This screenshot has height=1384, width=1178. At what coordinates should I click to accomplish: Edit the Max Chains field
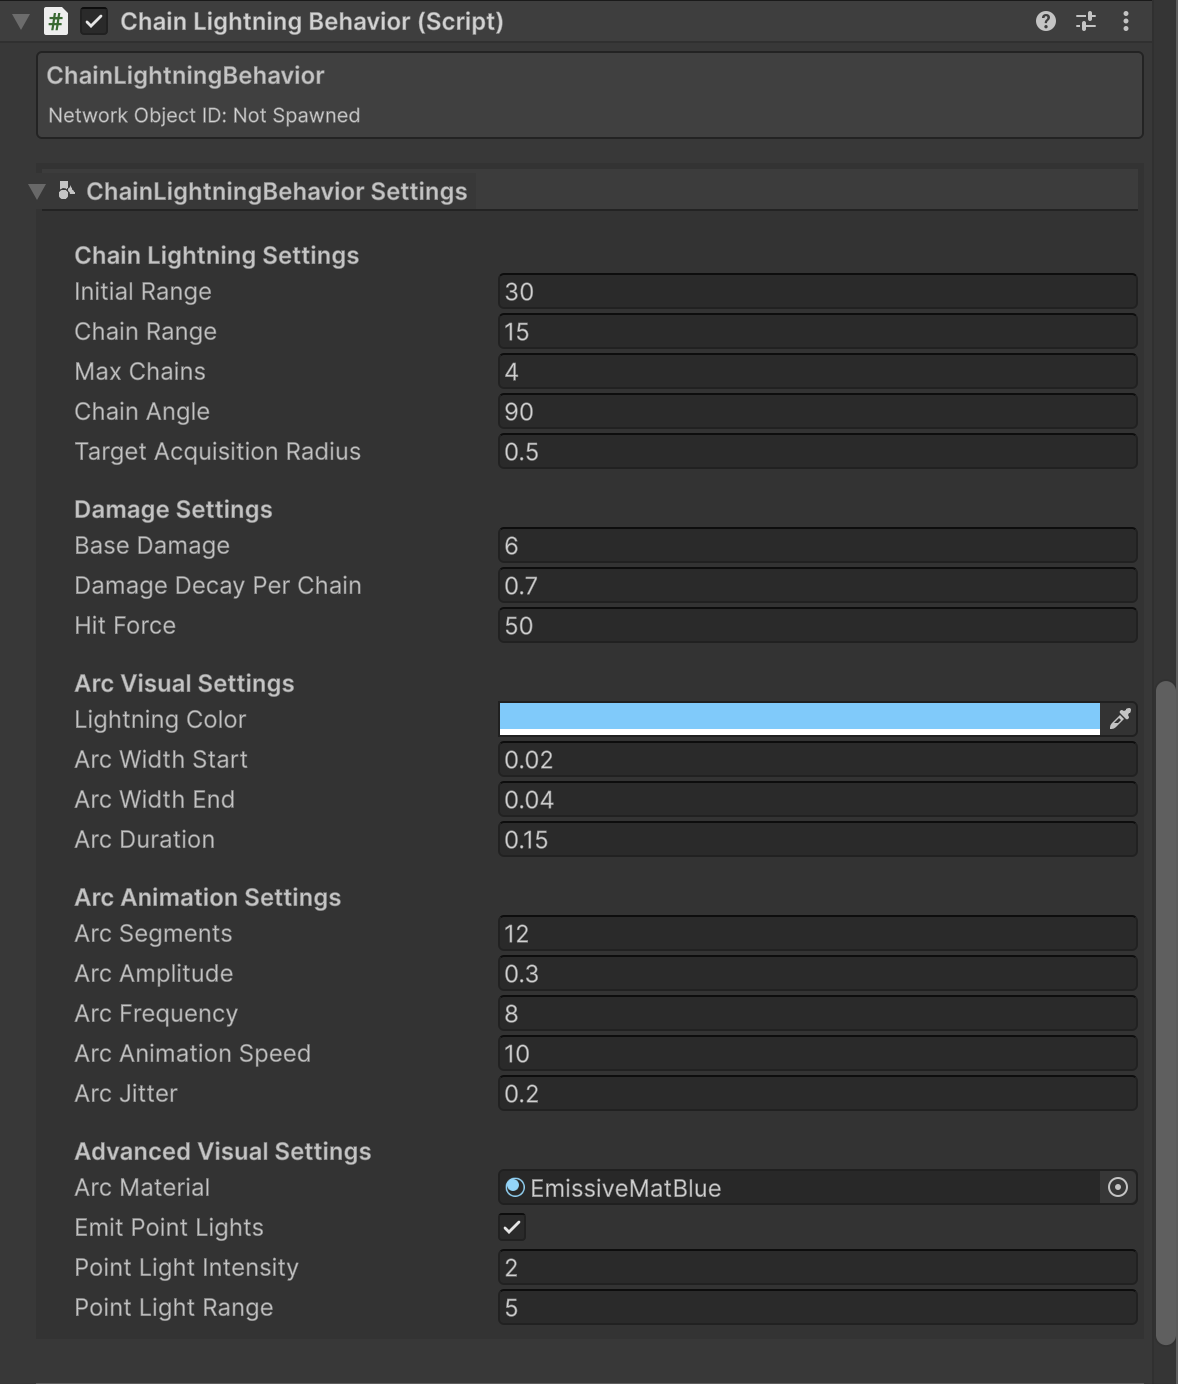(x=815, y=371)
